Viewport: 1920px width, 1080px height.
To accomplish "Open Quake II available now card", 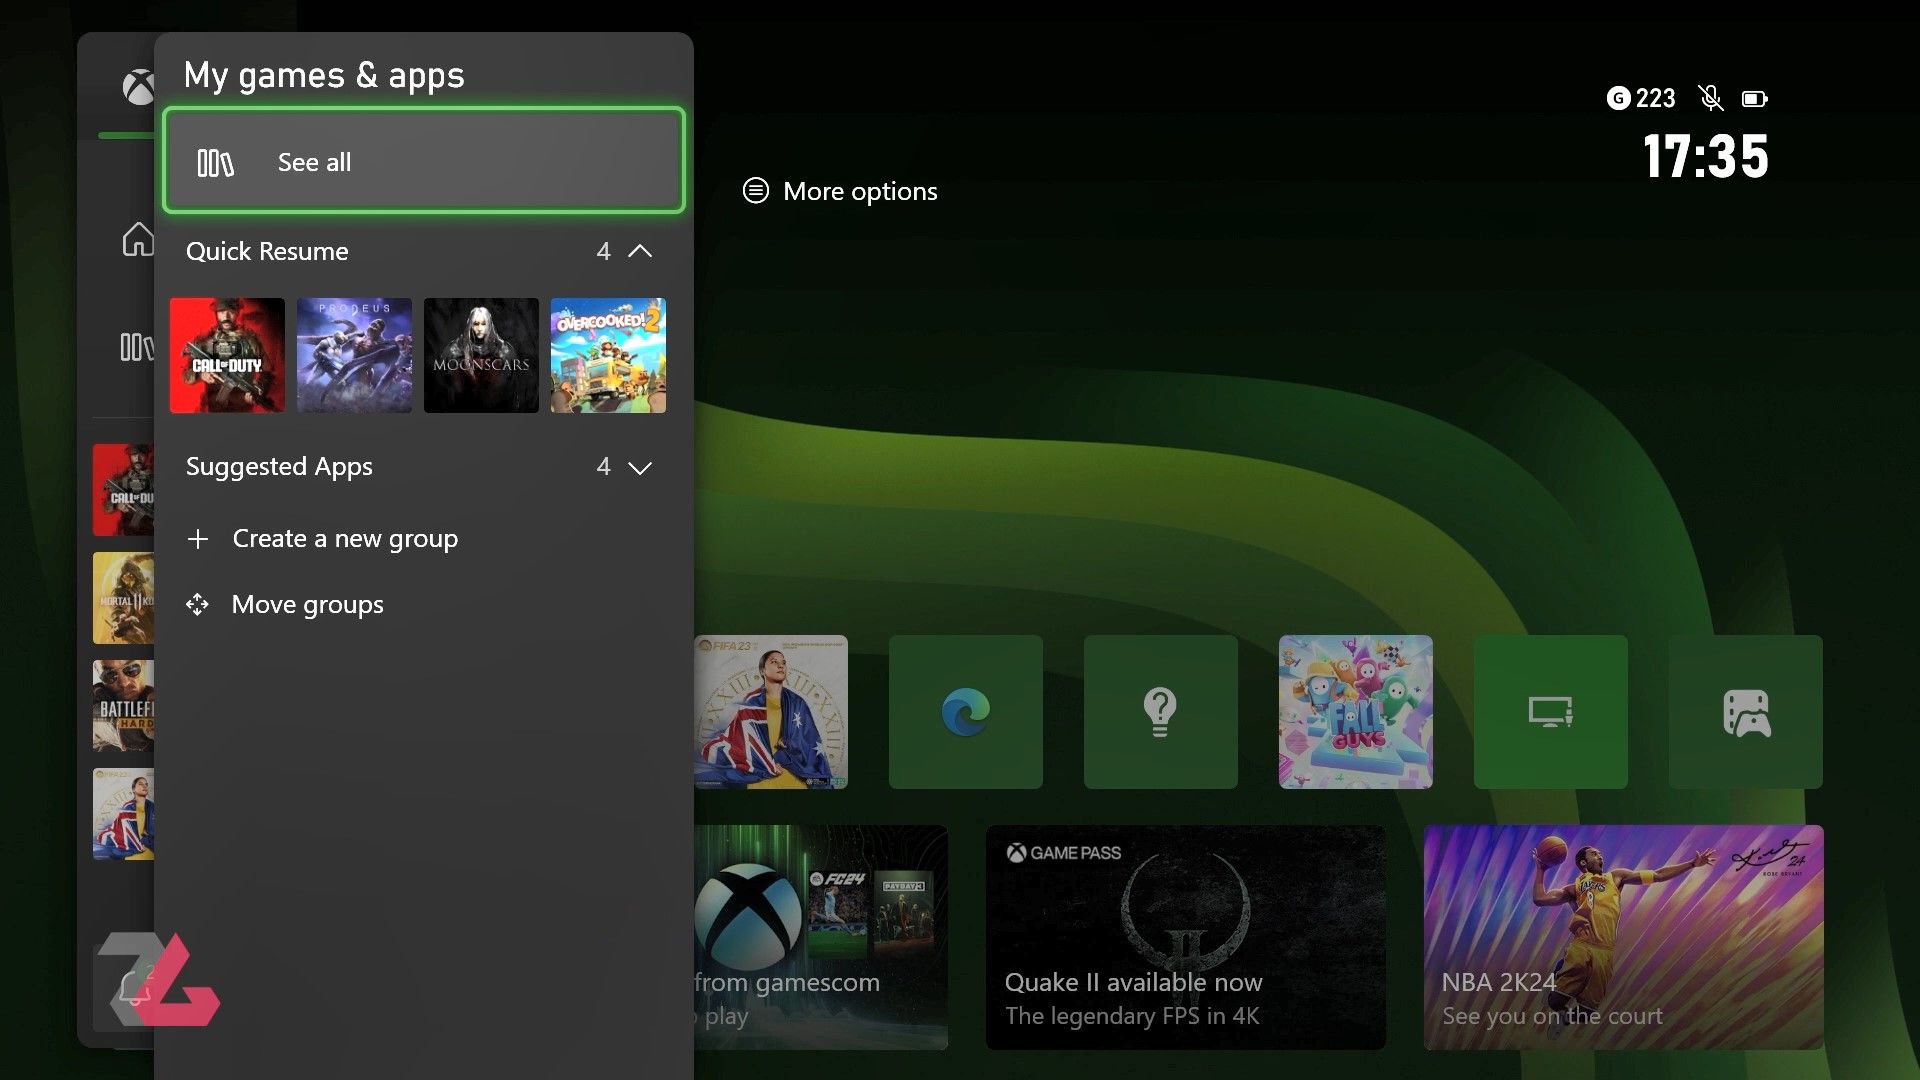I will coord(1186,937).
